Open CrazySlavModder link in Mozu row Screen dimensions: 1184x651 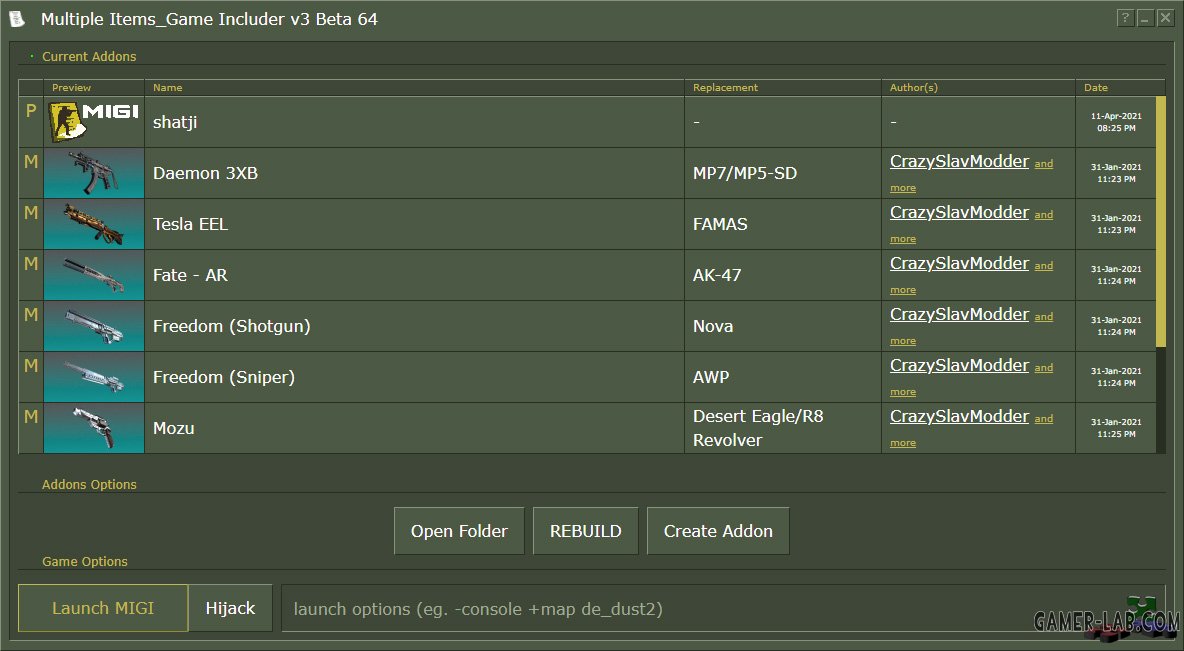click(x=959, y=417)
